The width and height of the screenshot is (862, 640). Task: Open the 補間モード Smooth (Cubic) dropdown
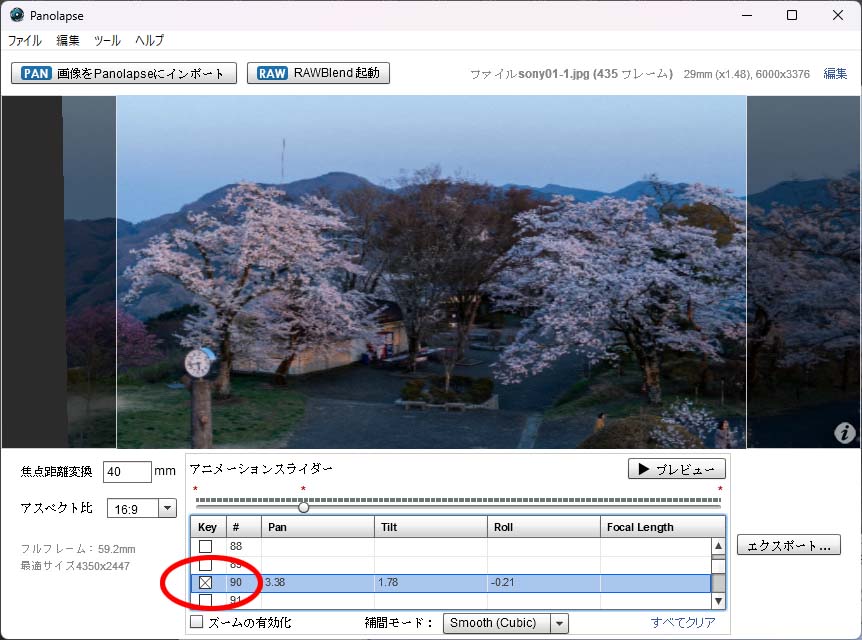pos(505,623)
